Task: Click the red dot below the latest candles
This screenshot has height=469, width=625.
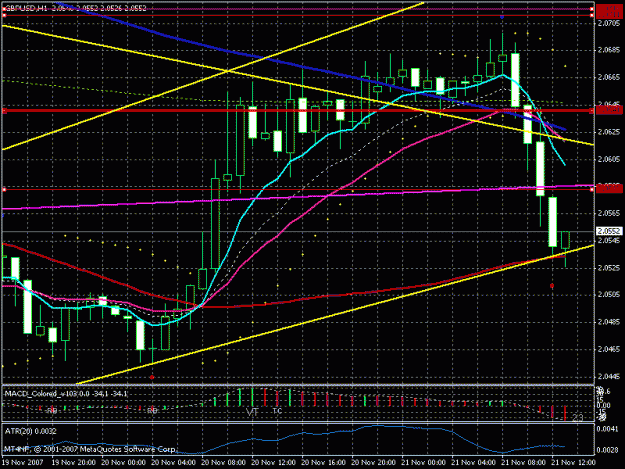Action: [552, 286]
